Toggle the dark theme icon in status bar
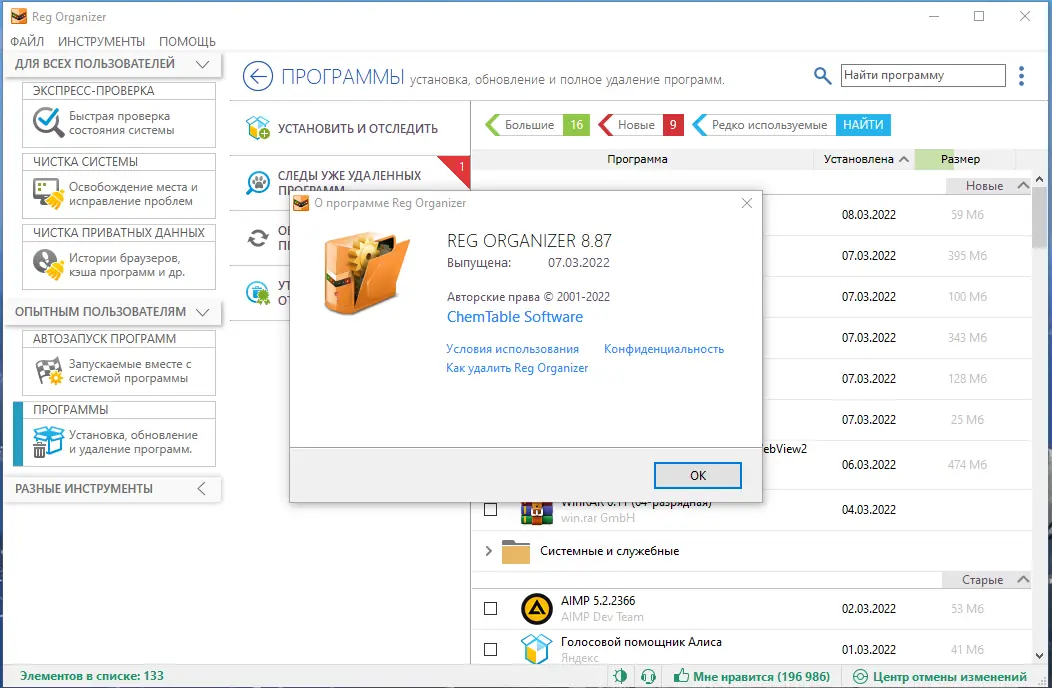The width and height of the screenshot is (1052, 688). (x=620, y=676)
